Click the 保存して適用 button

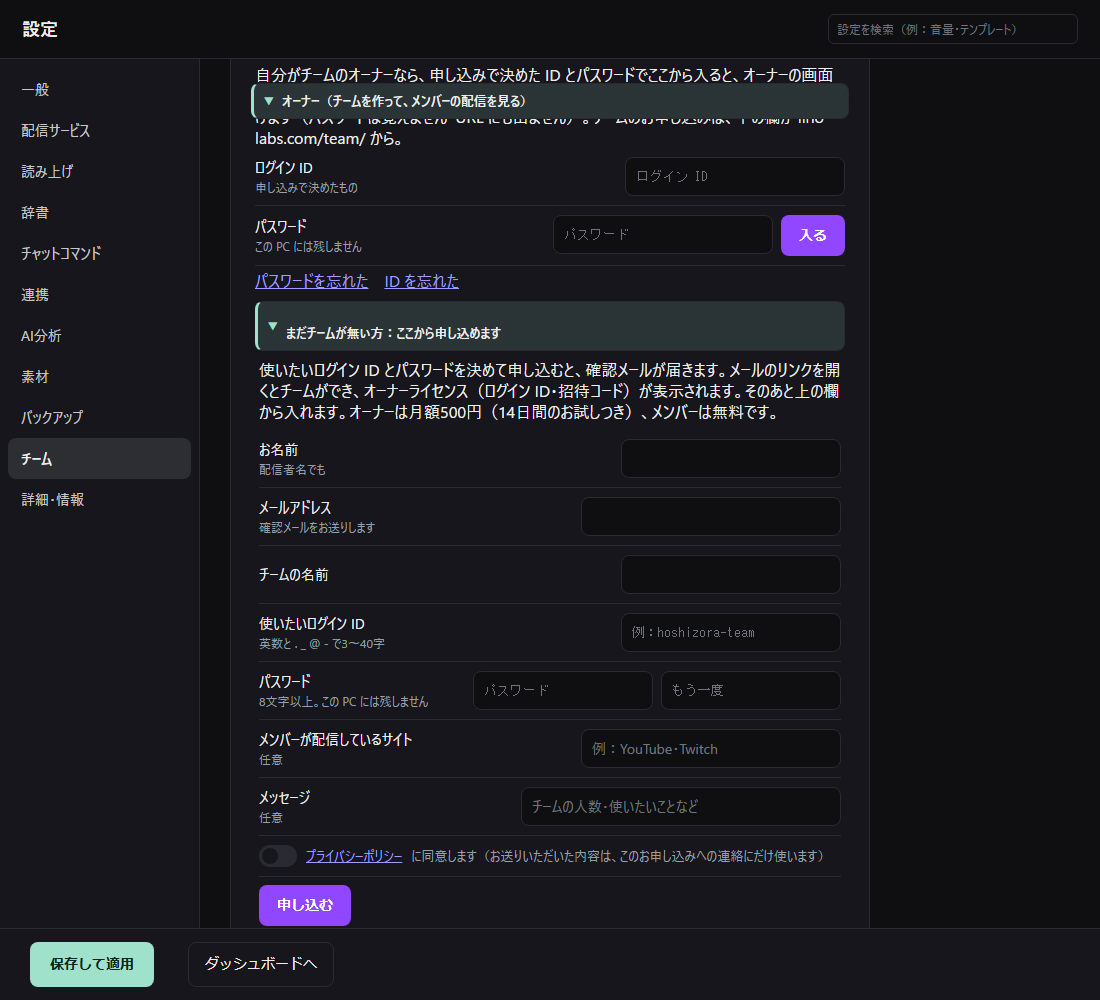click(92, 964)
